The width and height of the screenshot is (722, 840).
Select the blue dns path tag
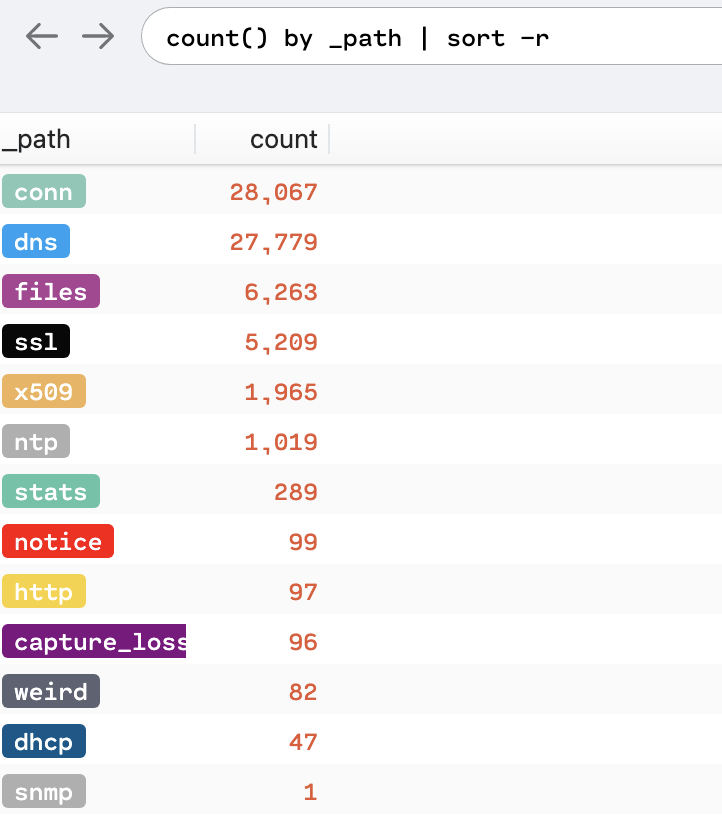[36, 242]
